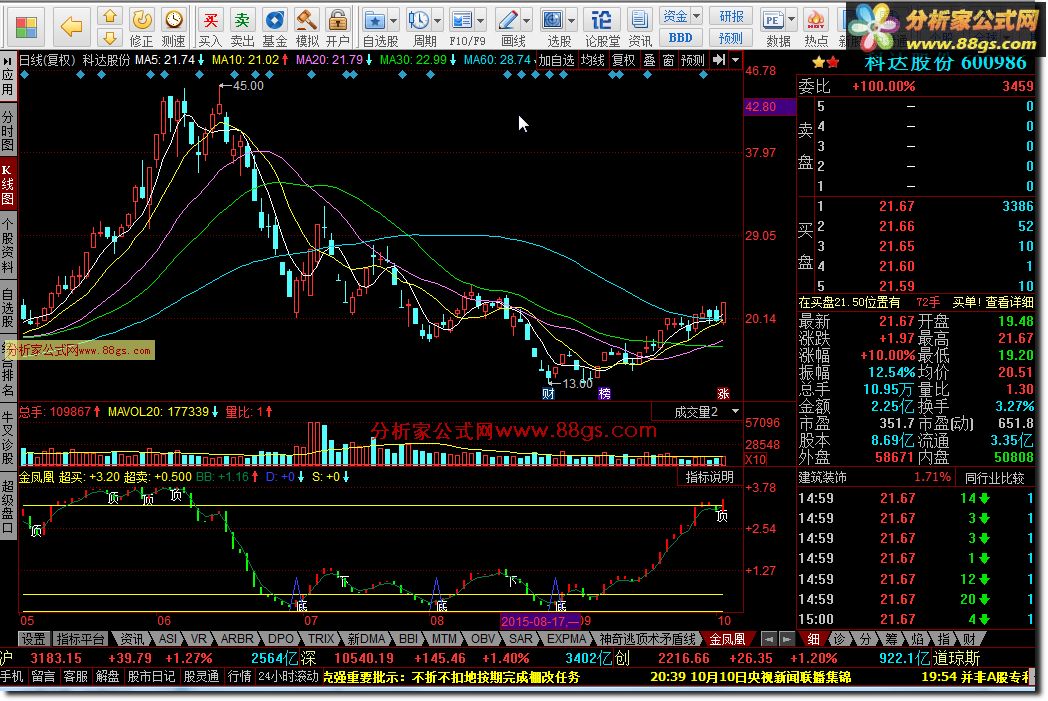Toggle 预测 forecast on chart bar
1048x701 pixels.
click(692, 60)
